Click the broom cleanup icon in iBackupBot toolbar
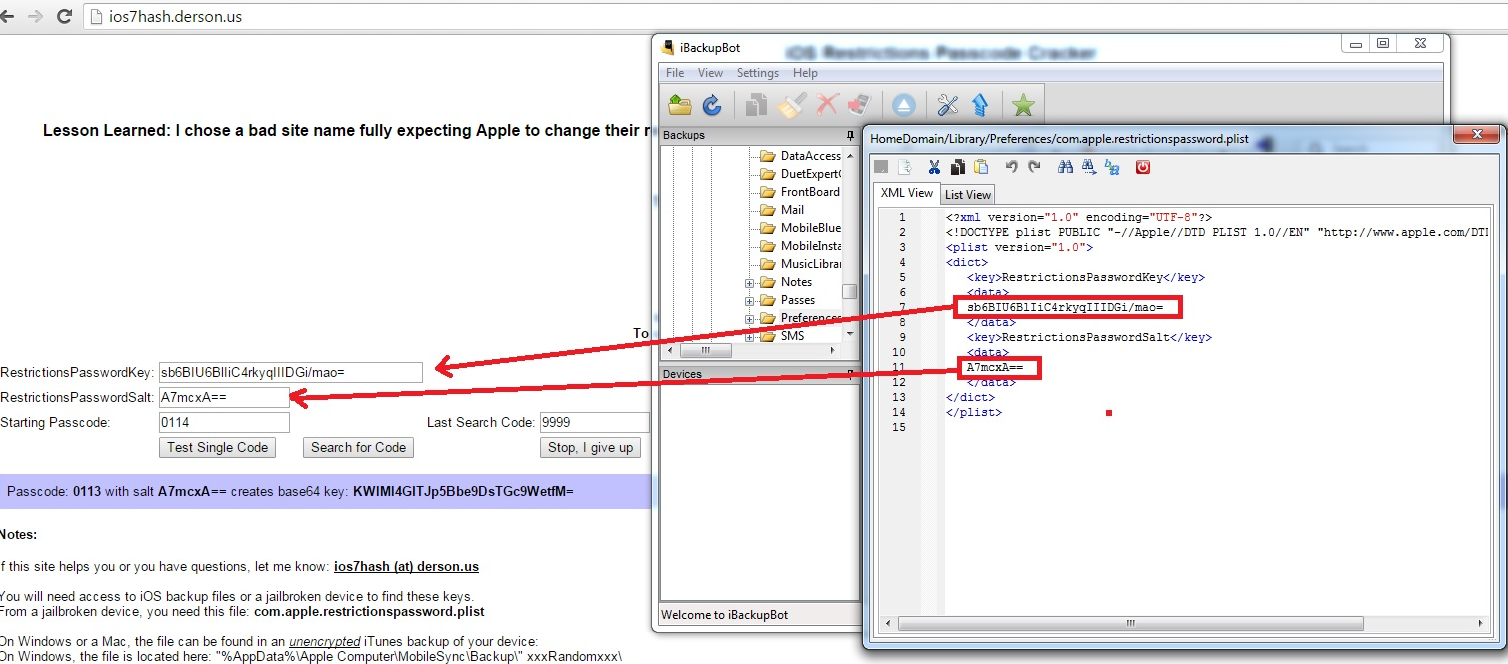Image resolution: width=1508 pixels, height=664 pixels. coord(793,105)
